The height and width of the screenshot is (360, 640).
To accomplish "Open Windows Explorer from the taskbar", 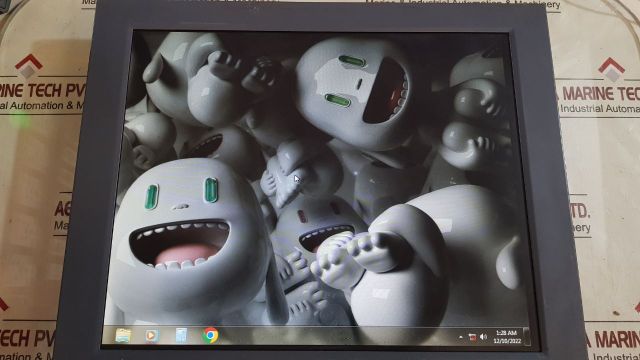I will [123, 336].
